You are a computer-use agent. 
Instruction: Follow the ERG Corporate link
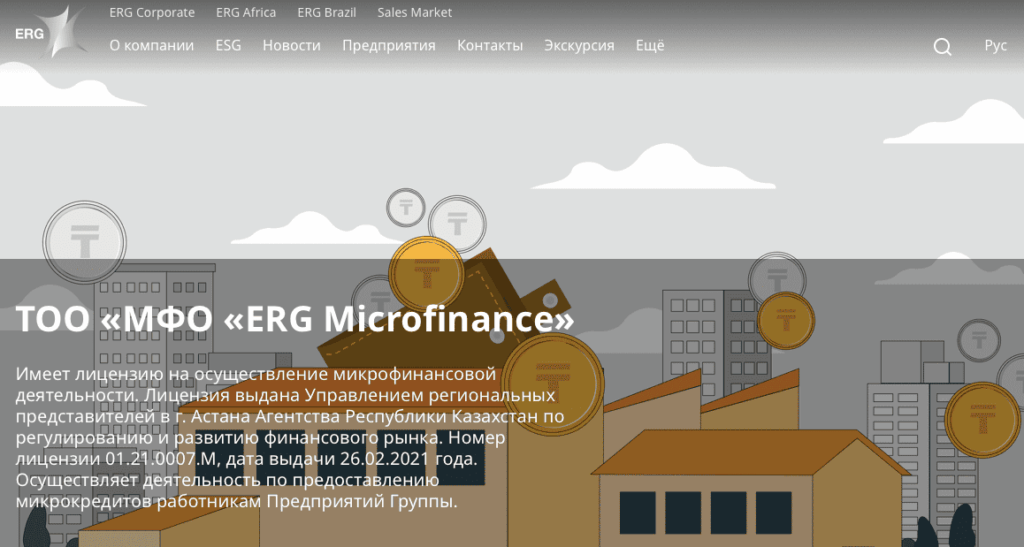[151, 13]
